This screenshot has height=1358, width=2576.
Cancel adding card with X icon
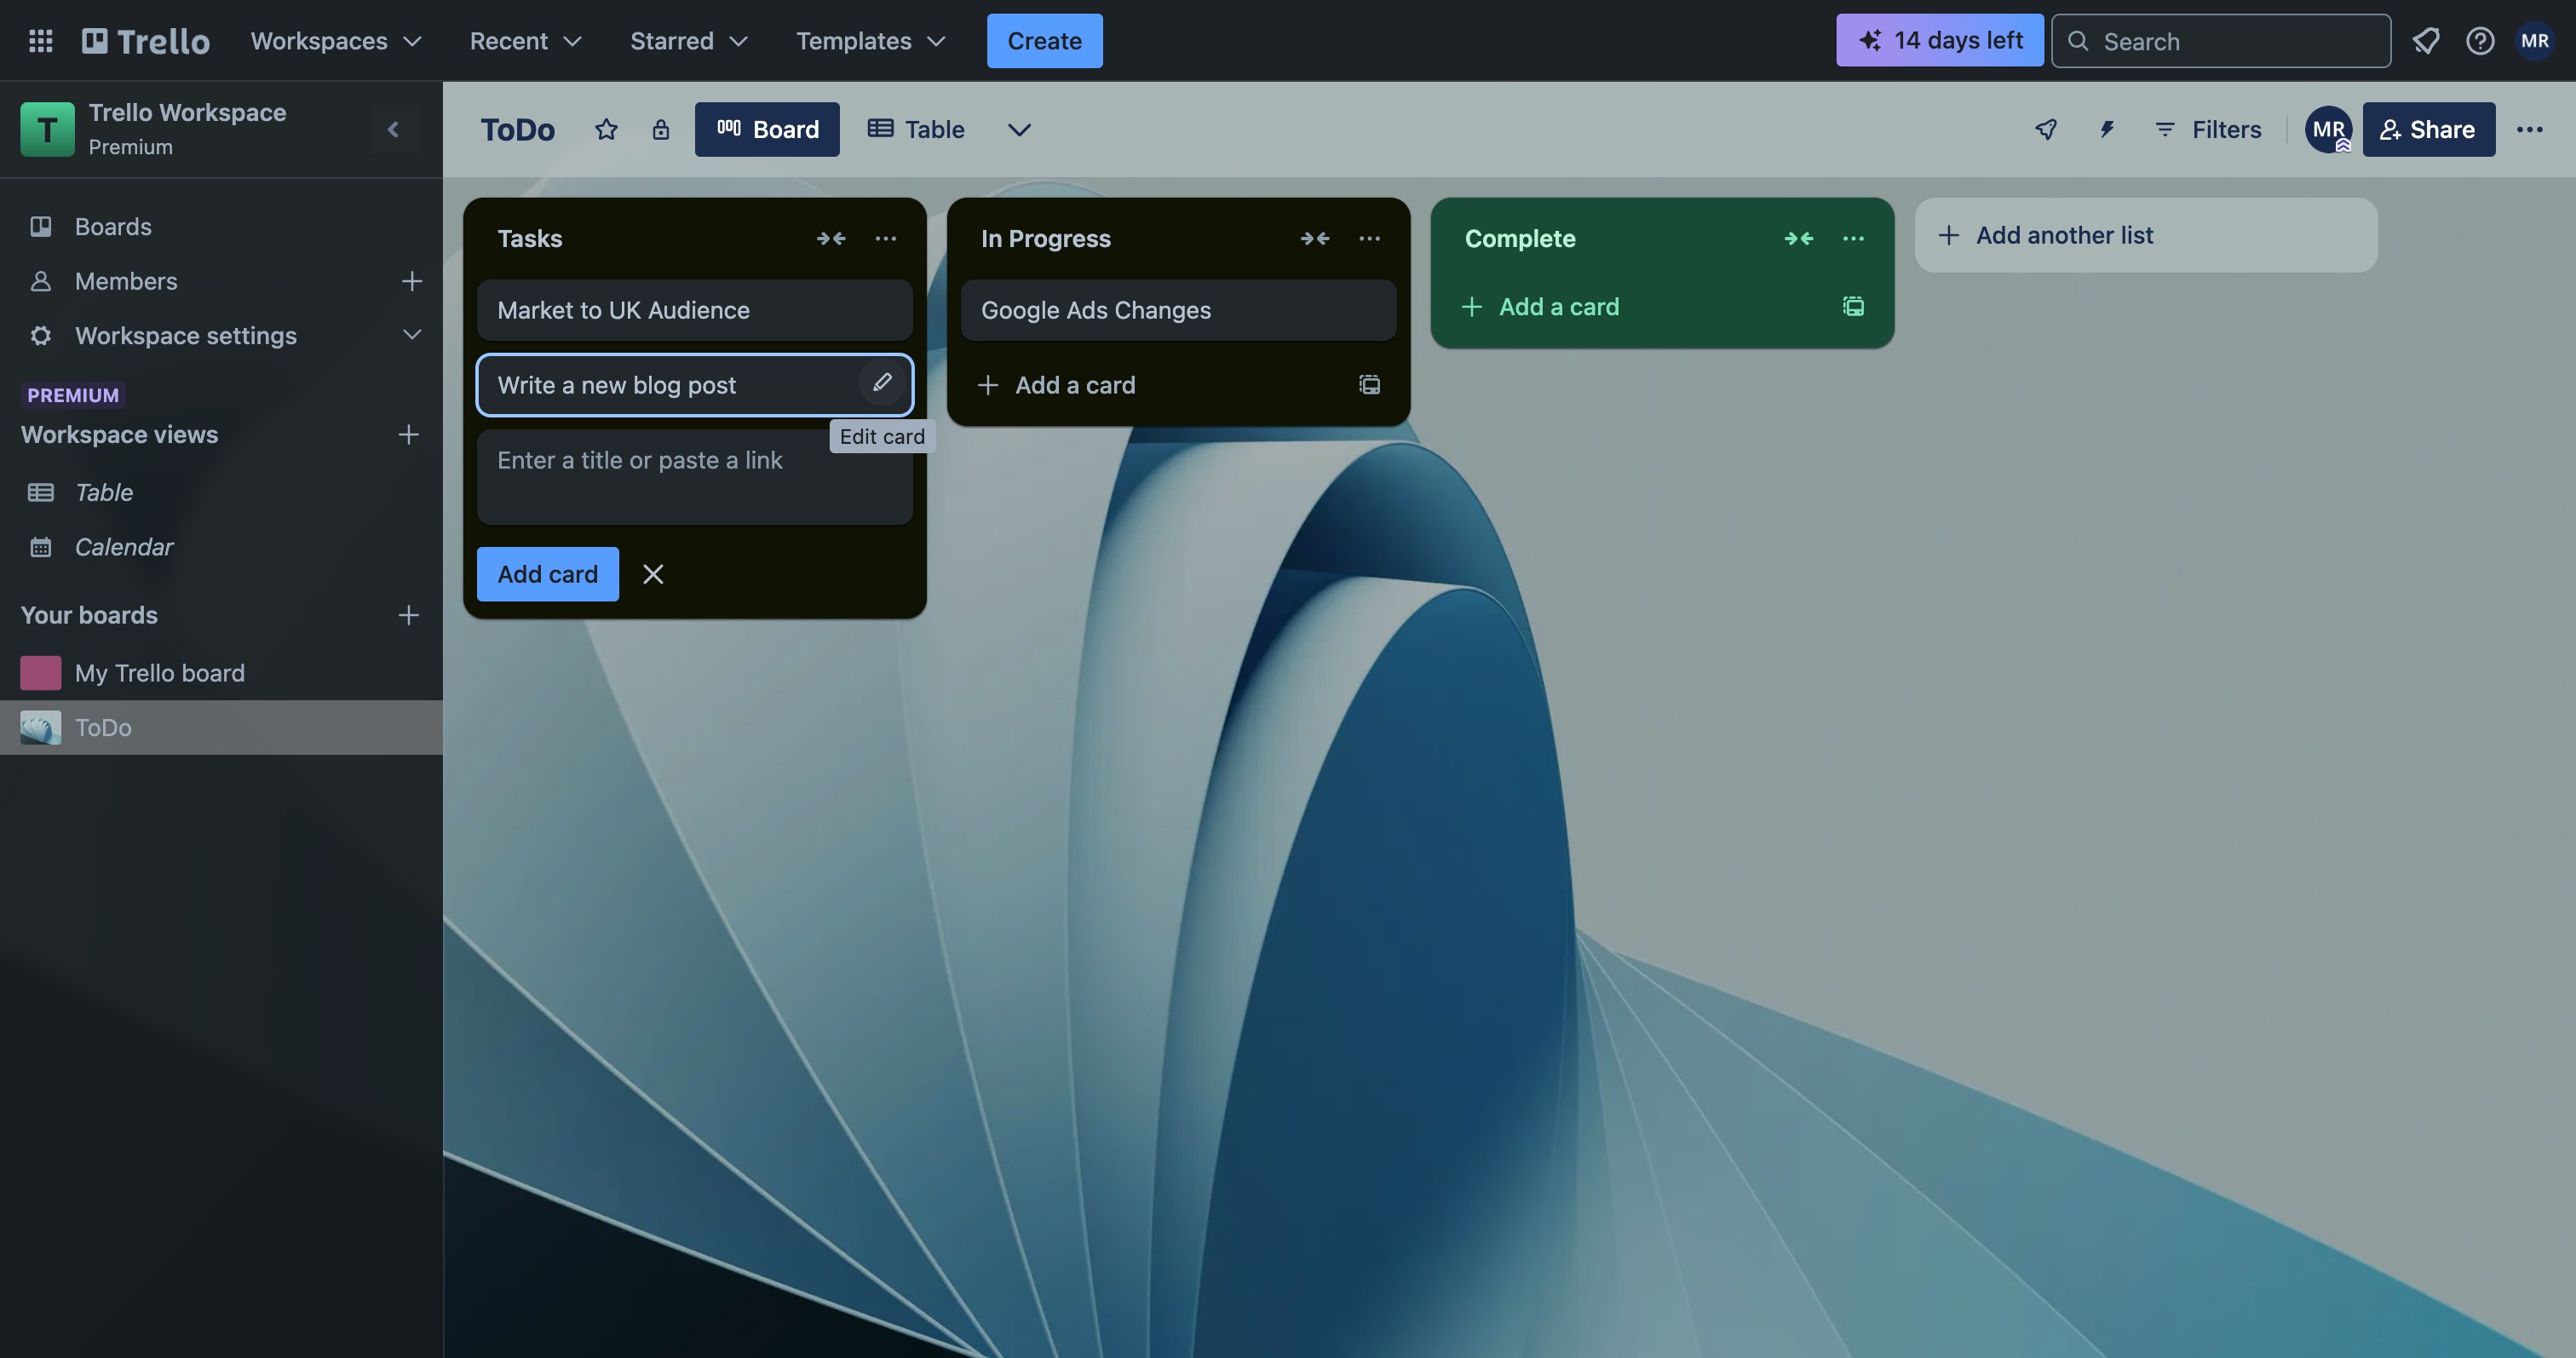[x=653, y=574]
